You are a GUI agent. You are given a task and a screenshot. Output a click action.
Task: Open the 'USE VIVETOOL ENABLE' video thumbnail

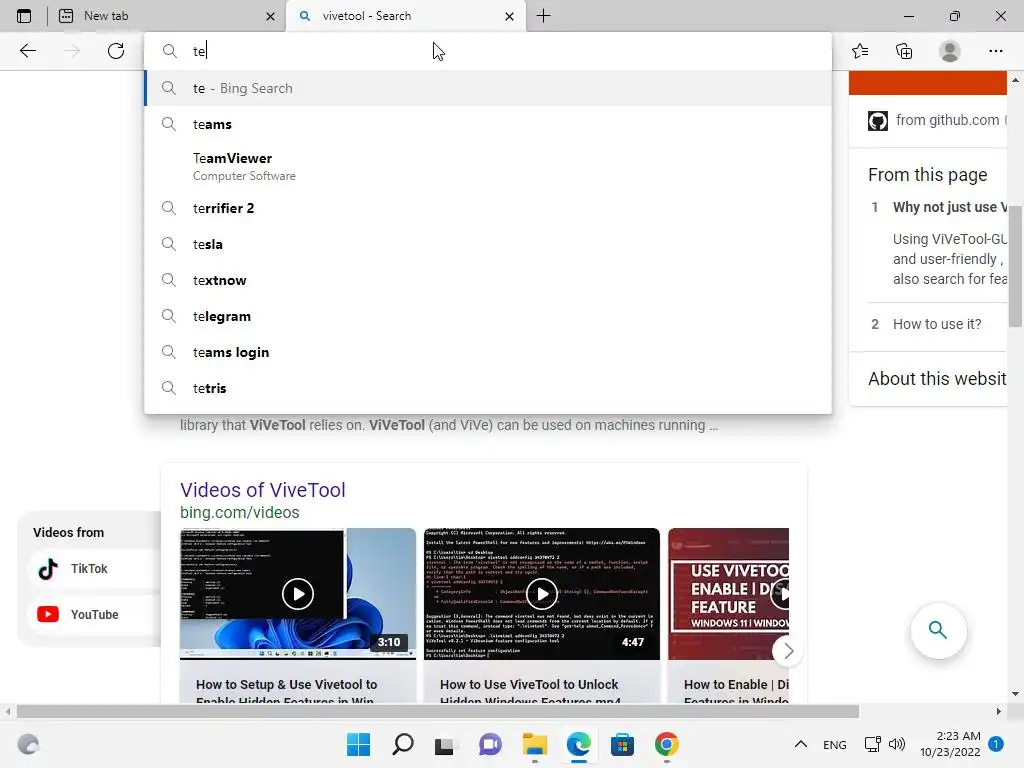[x=729, y=594]
